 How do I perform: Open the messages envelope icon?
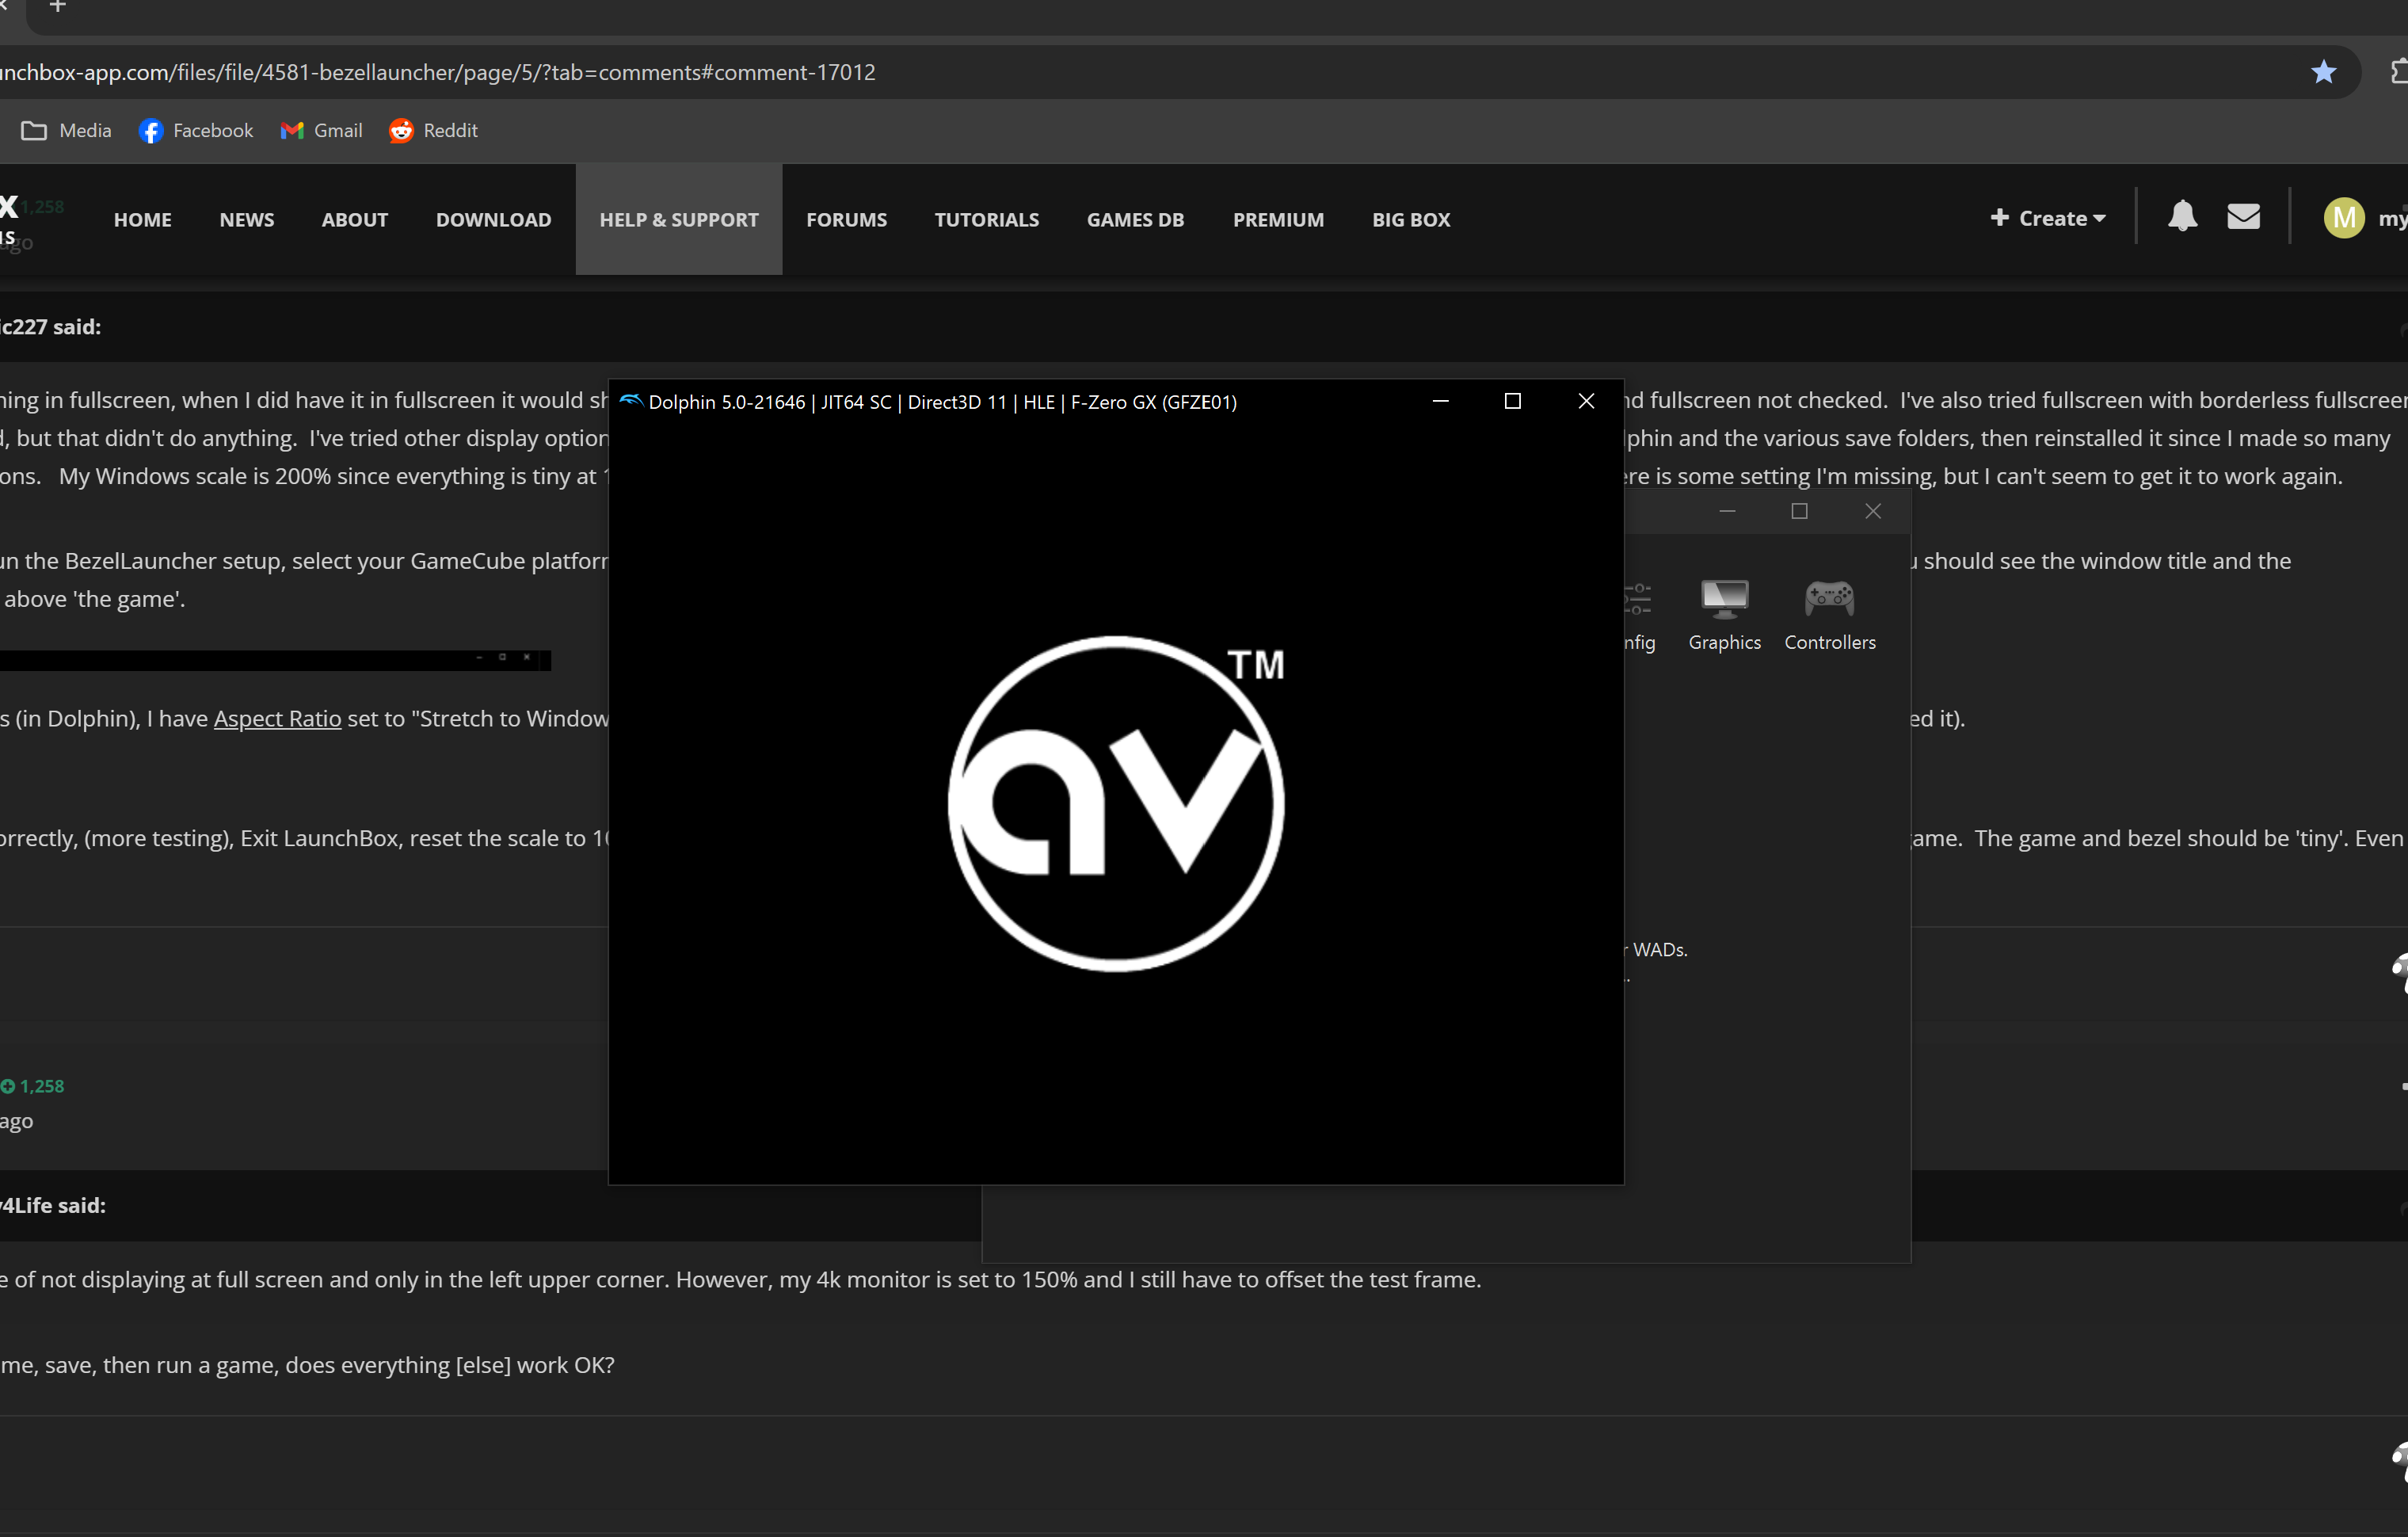pyautogui.click(x=2243, y=217)
